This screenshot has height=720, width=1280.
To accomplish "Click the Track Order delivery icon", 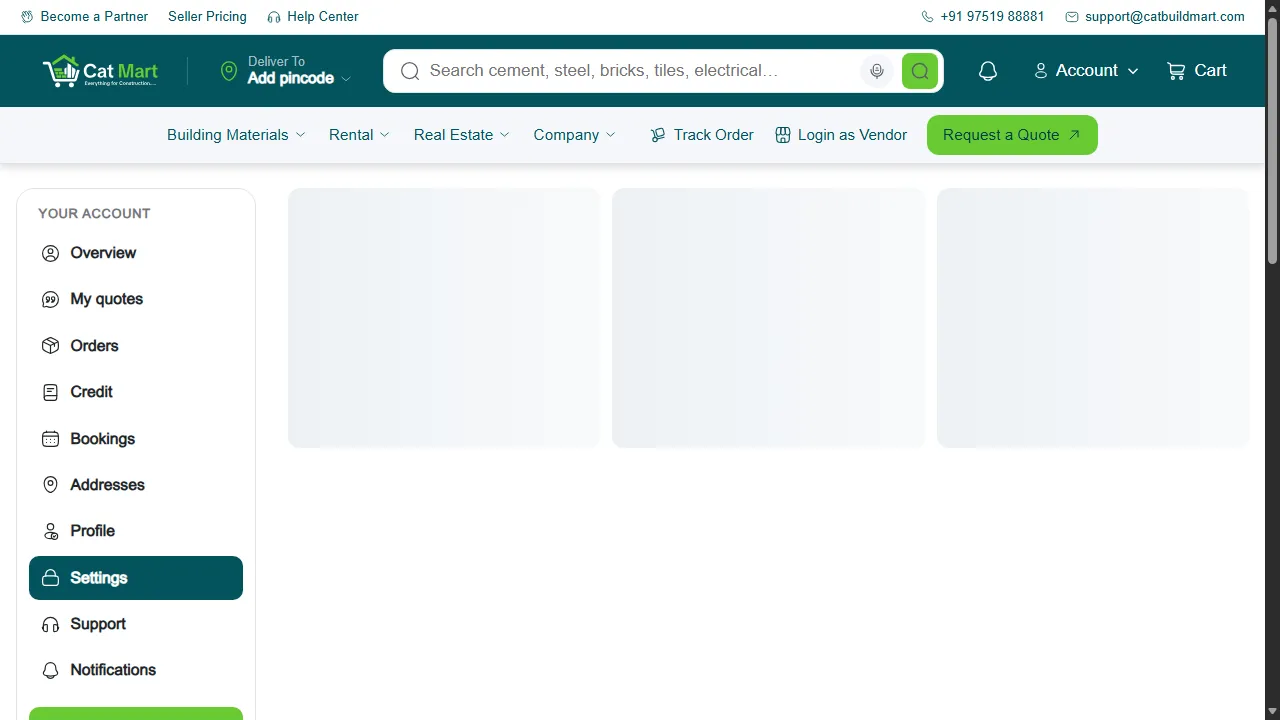I will point(658,135).
